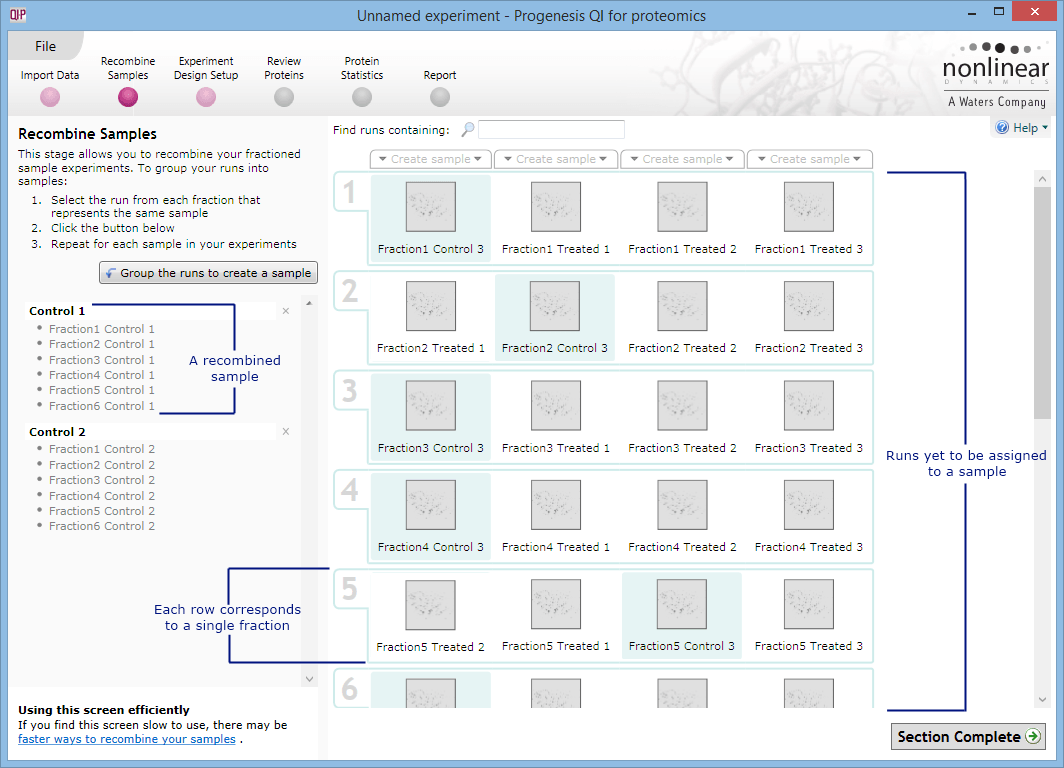1064x768 pixels.
Task: Click the search magnifier icon
Action: (468, 130)
